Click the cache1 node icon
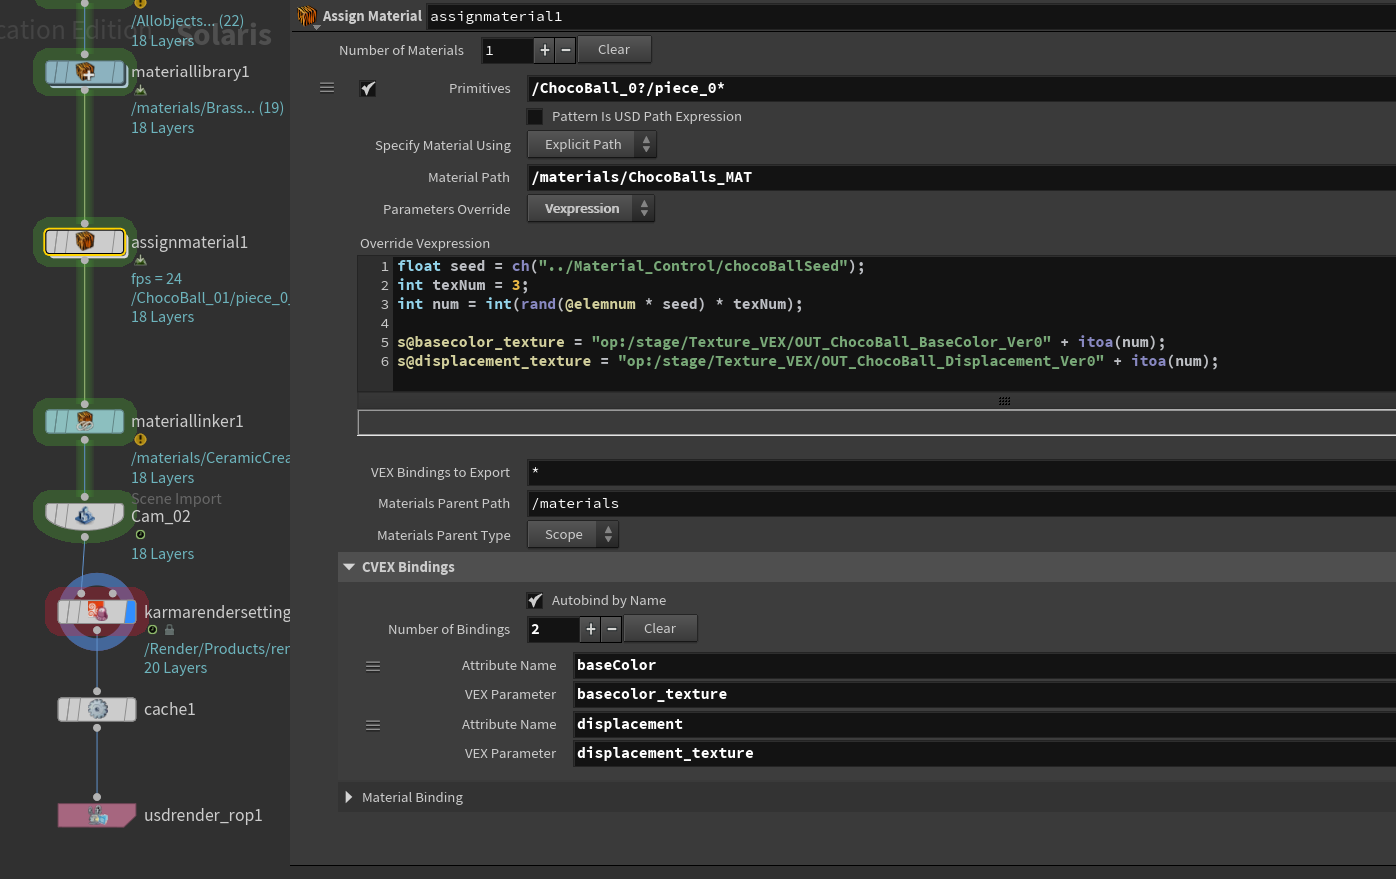The height and width of the screenshot is (879, 1396). point(97,709)
